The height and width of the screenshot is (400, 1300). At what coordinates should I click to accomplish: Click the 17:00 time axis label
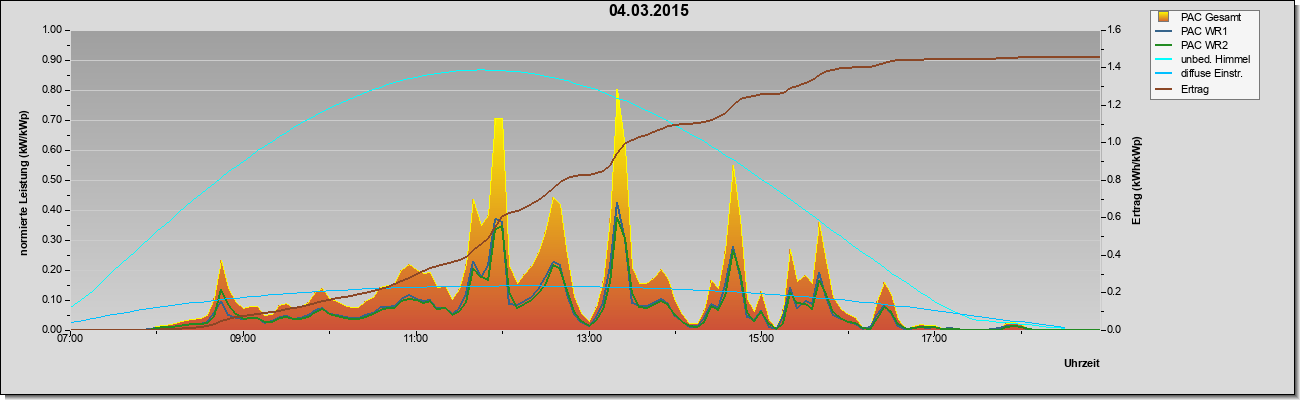coord(934,340)
